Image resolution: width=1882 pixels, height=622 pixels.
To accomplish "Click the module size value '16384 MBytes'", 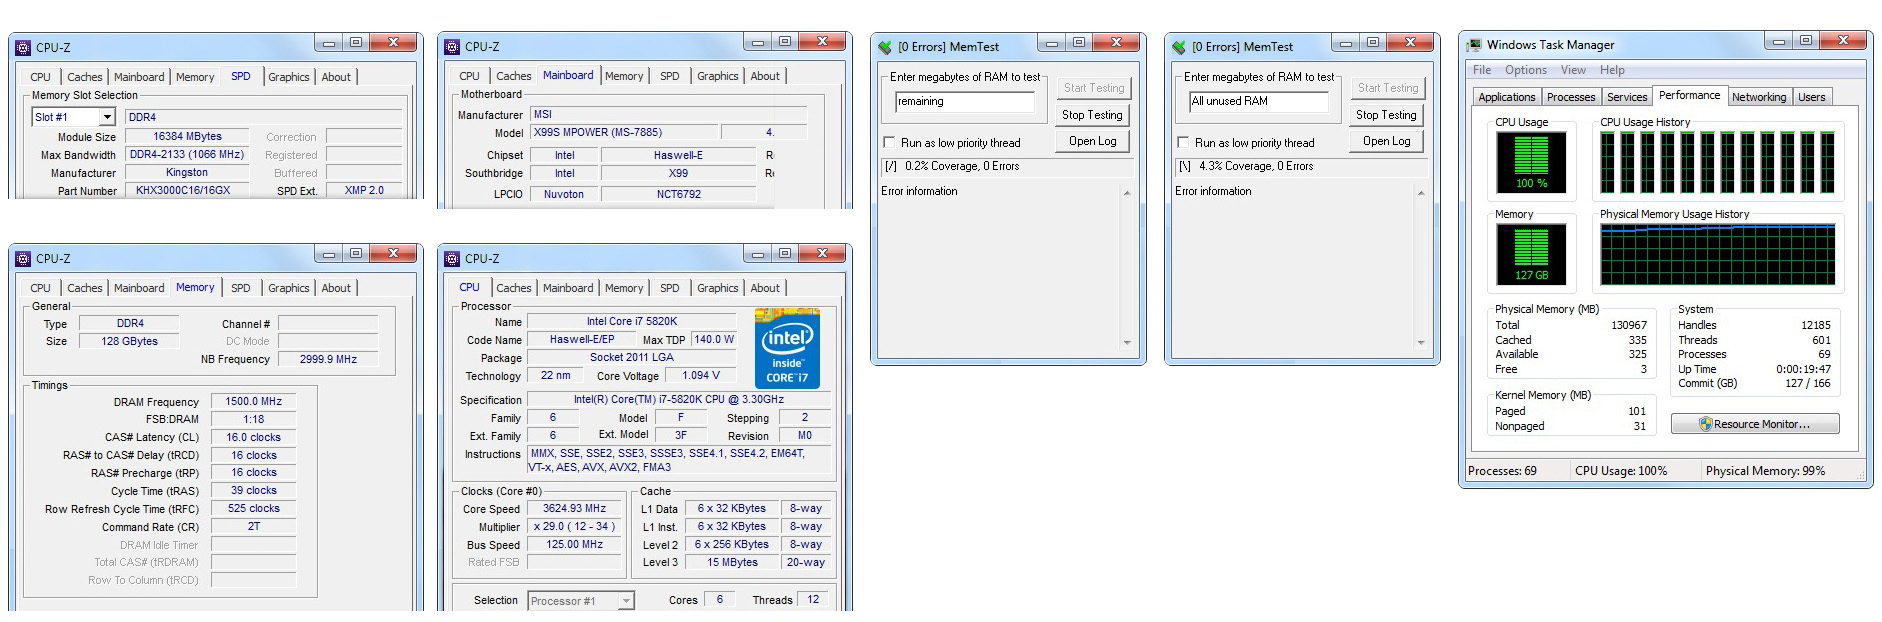I will pyautogui.click(x=187, y=136).
